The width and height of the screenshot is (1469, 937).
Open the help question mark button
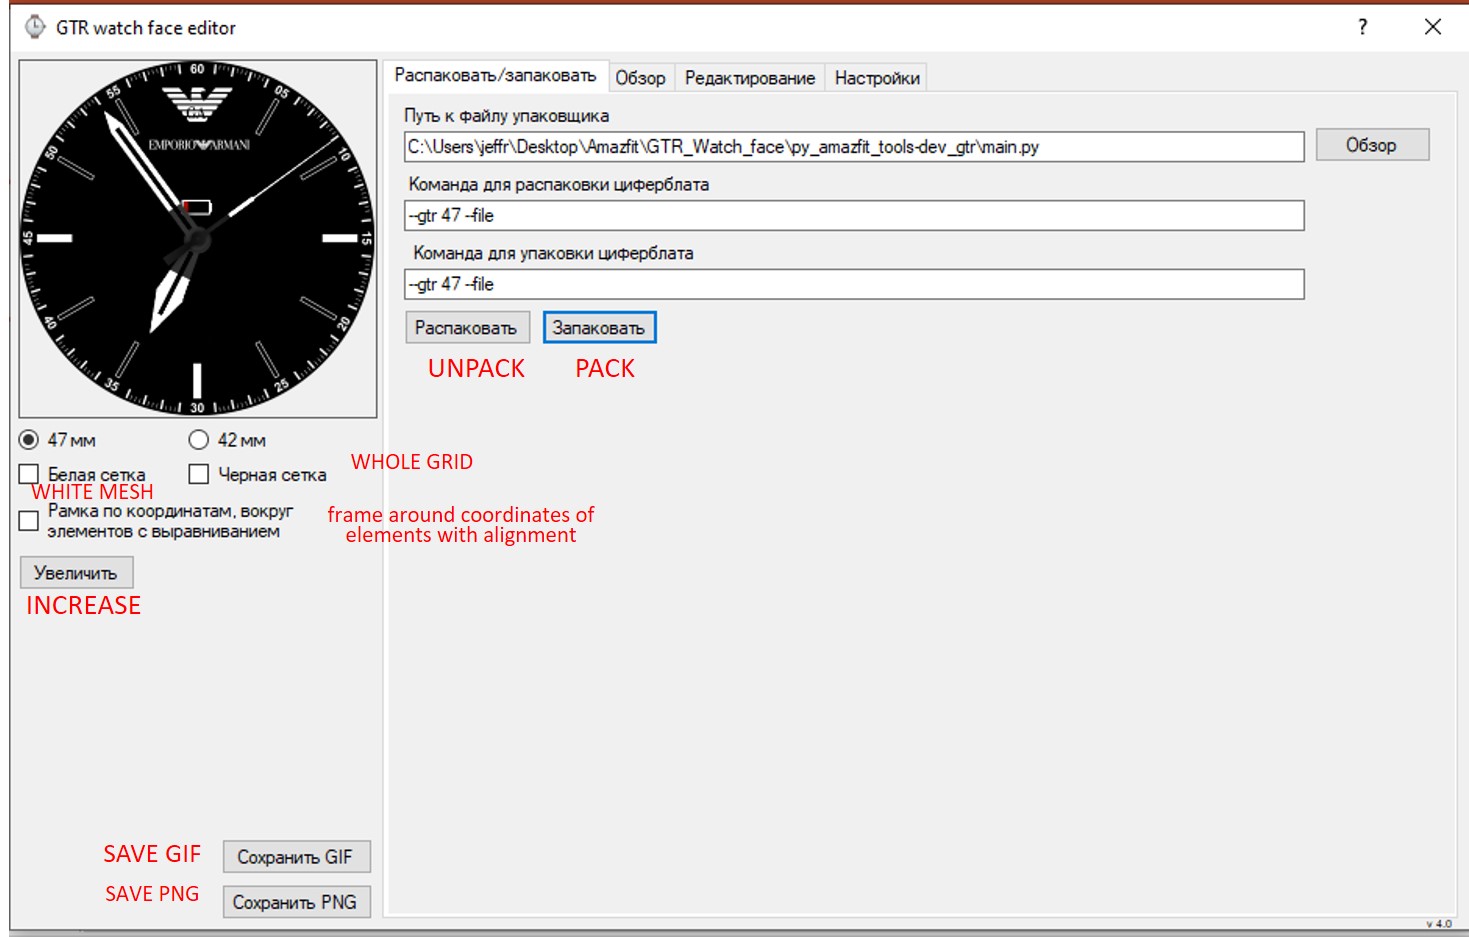point(1362,27)
